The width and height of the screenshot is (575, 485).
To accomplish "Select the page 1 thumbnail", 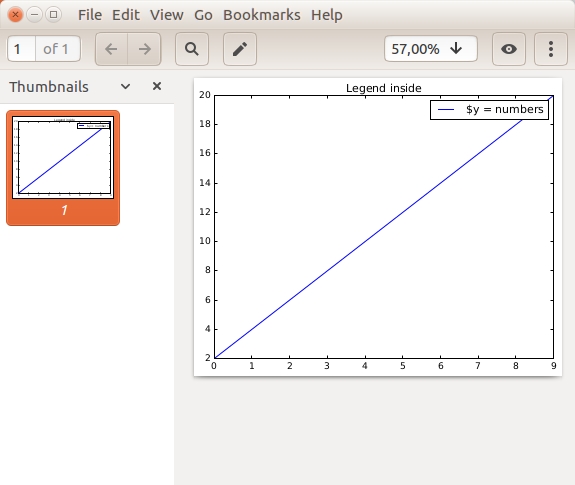I will [63, 168].
